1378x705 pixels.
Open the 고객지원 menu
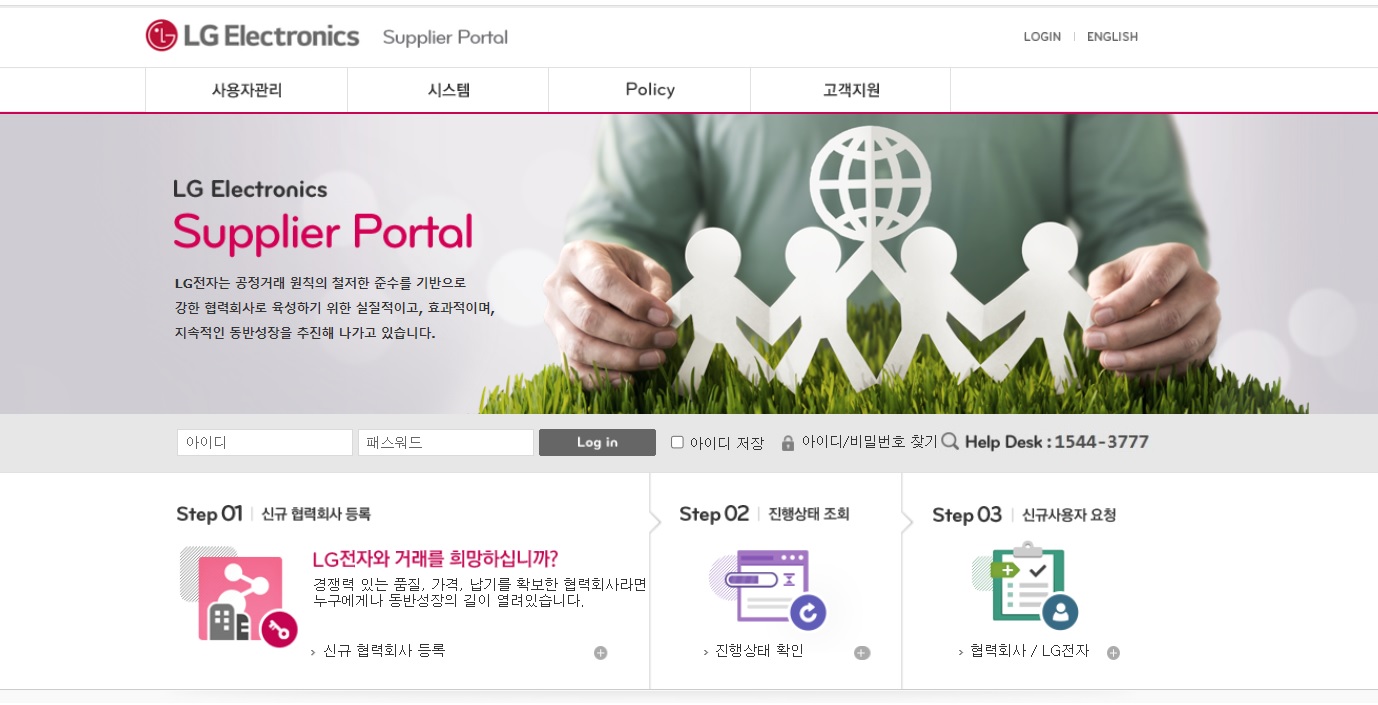[851, 90]
